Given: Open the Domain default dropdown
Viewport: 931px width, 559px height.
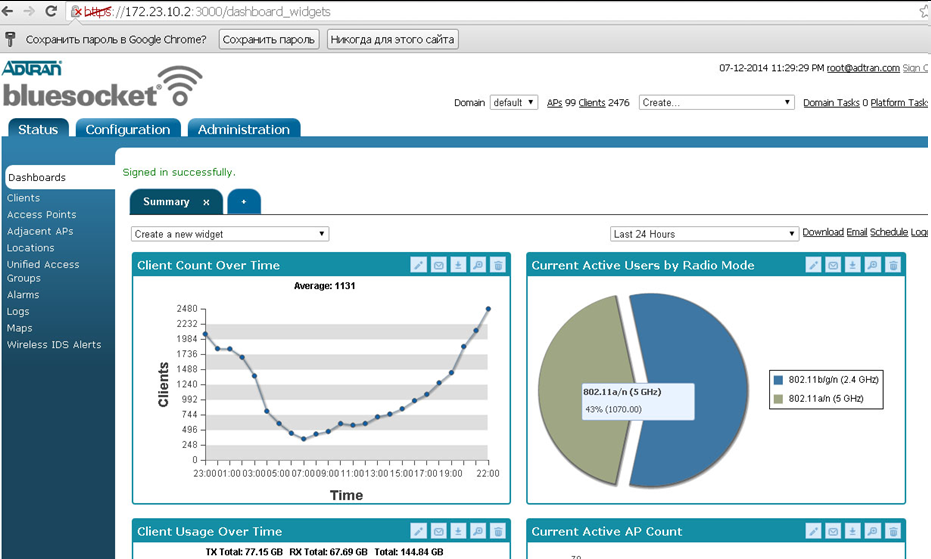Looking at the screenshot, I should (x=514, y=102).
